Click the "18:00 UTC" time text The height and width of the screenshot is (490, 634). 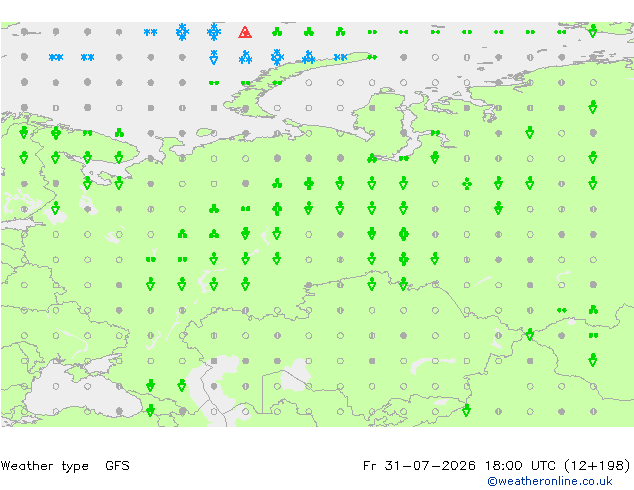pyautogui.click(x=521, y=466)
